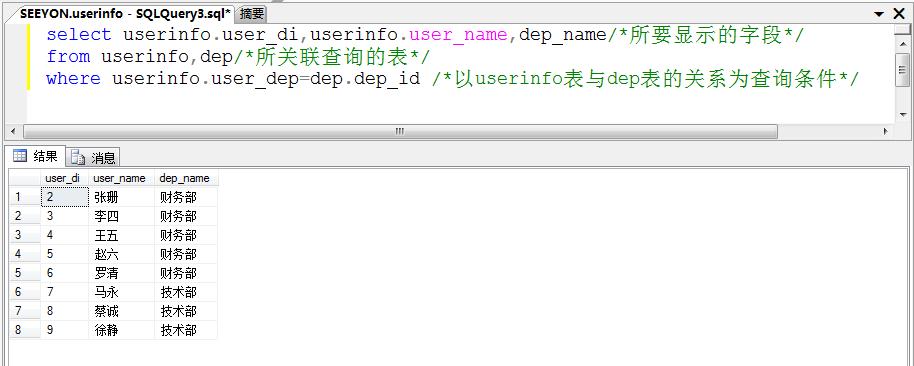Open the active files dropdown arrow
The width and height of the screenshot is (914, 366).
[878, 14]
